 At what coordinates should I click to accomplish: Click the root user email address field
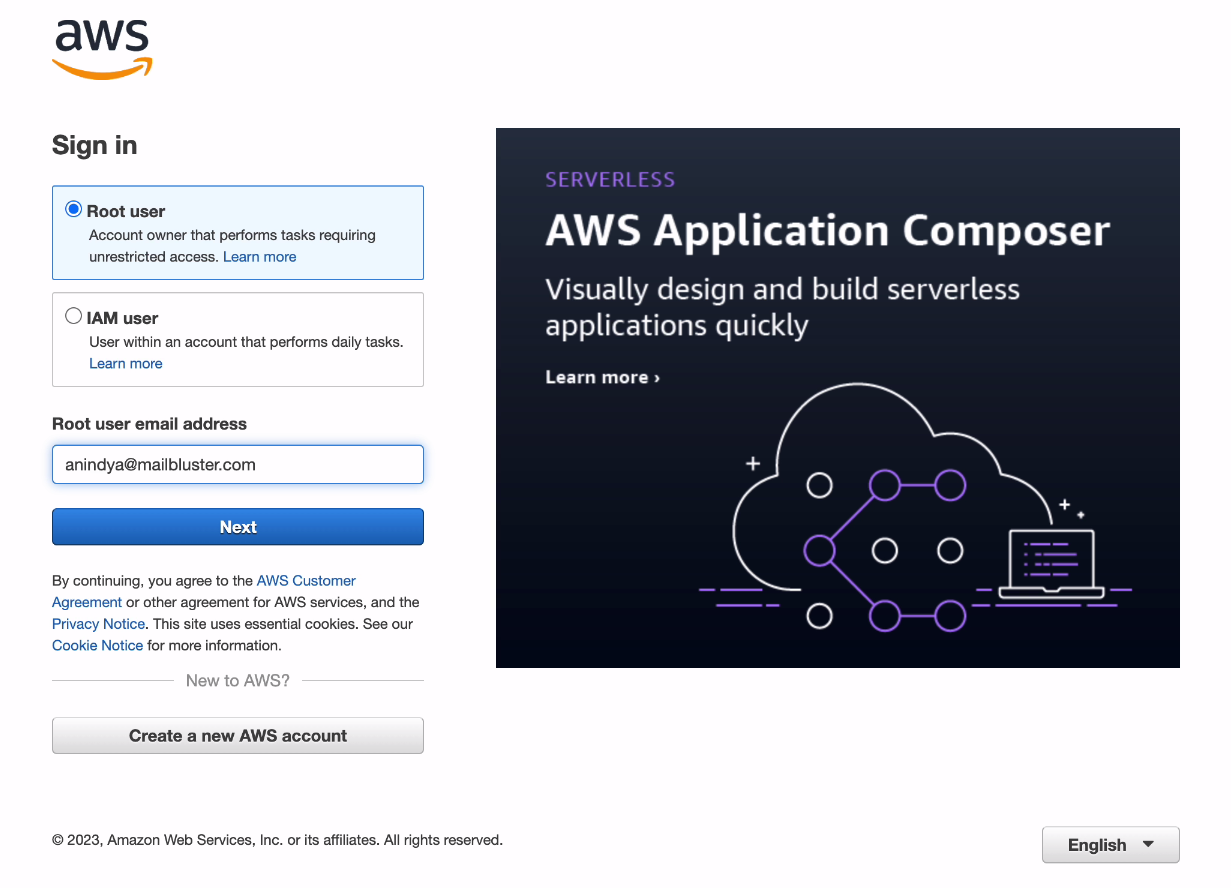[237, 464]
